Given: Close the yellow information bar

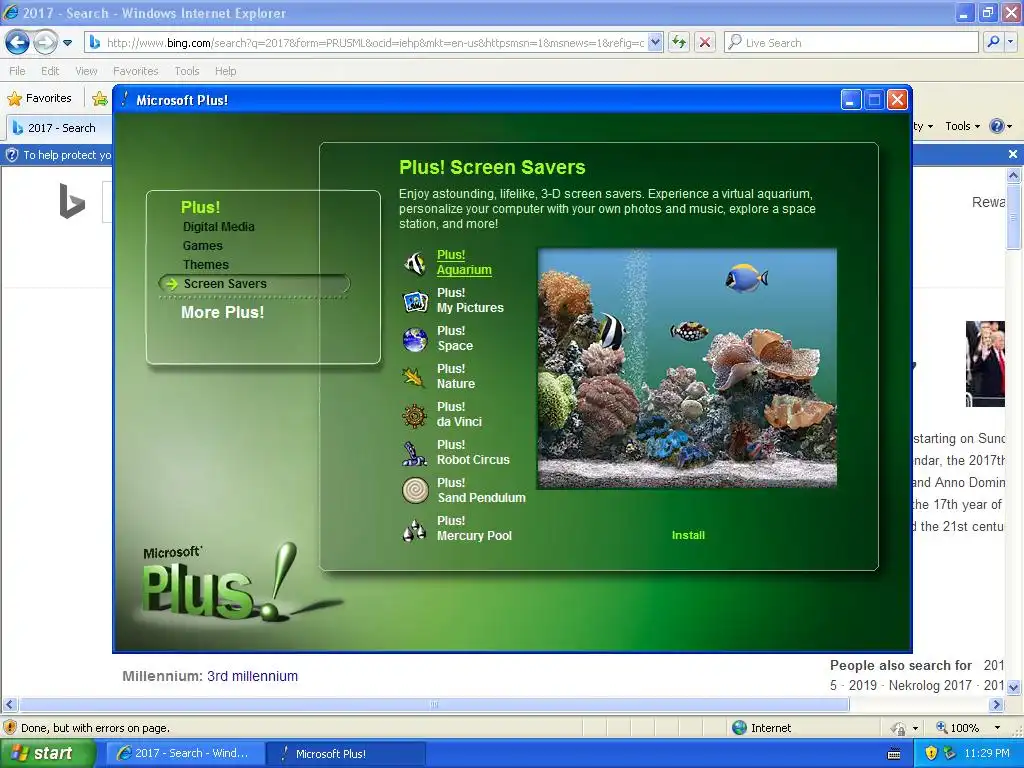Looking at the screenshot, I should (x=1013, y=154).
